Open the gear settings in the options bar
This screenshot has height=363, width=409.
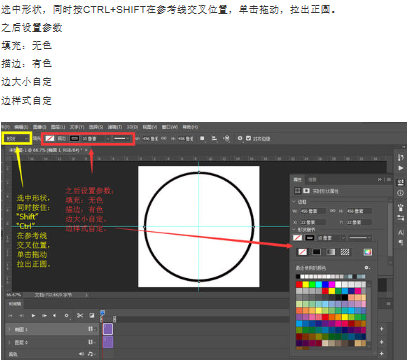tap(240, 138)
